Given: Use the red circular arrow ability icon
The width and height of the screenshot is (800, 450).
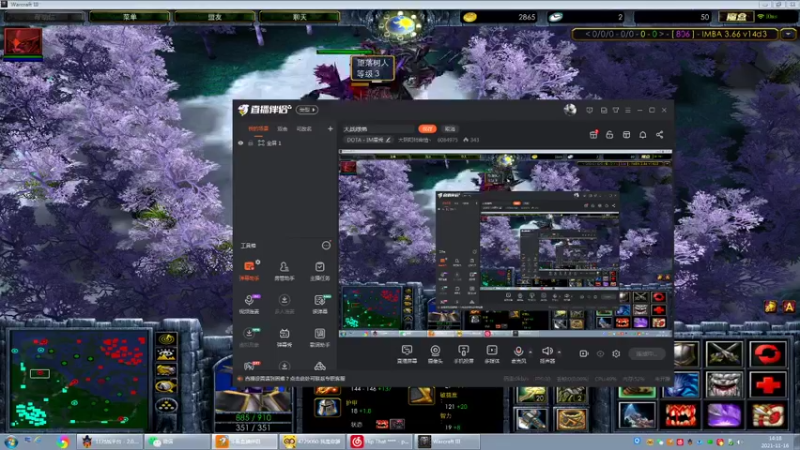Looking at the screenshot, I should point(768,354).
